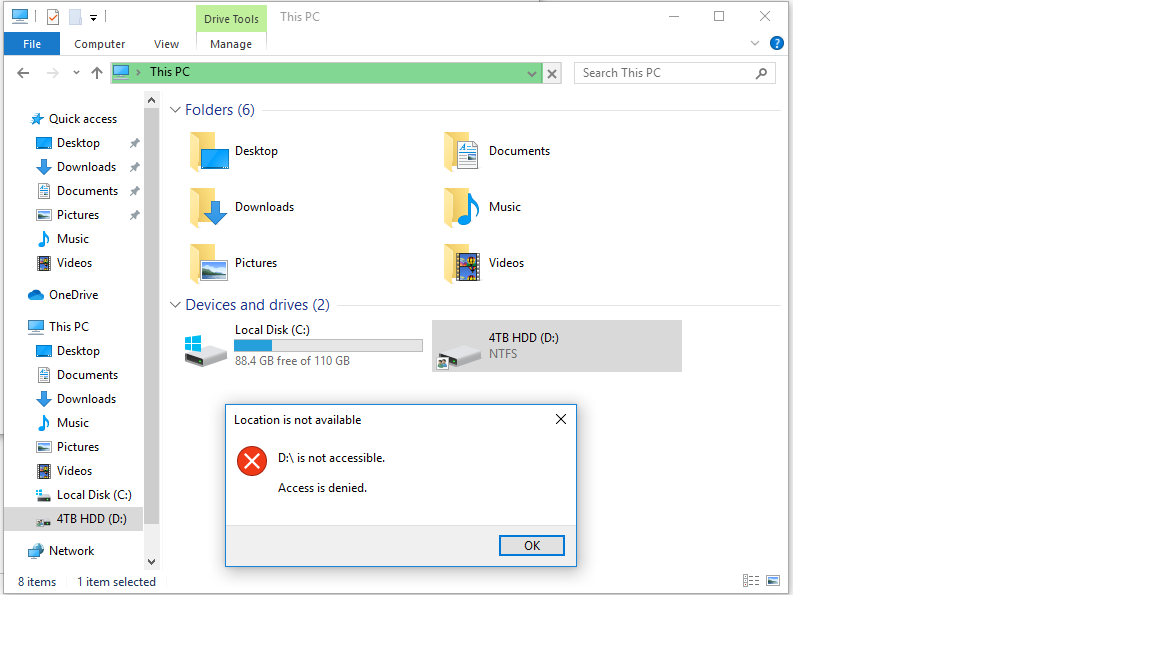Select the Local Disk (C:) drive icon

pos(205,350)
